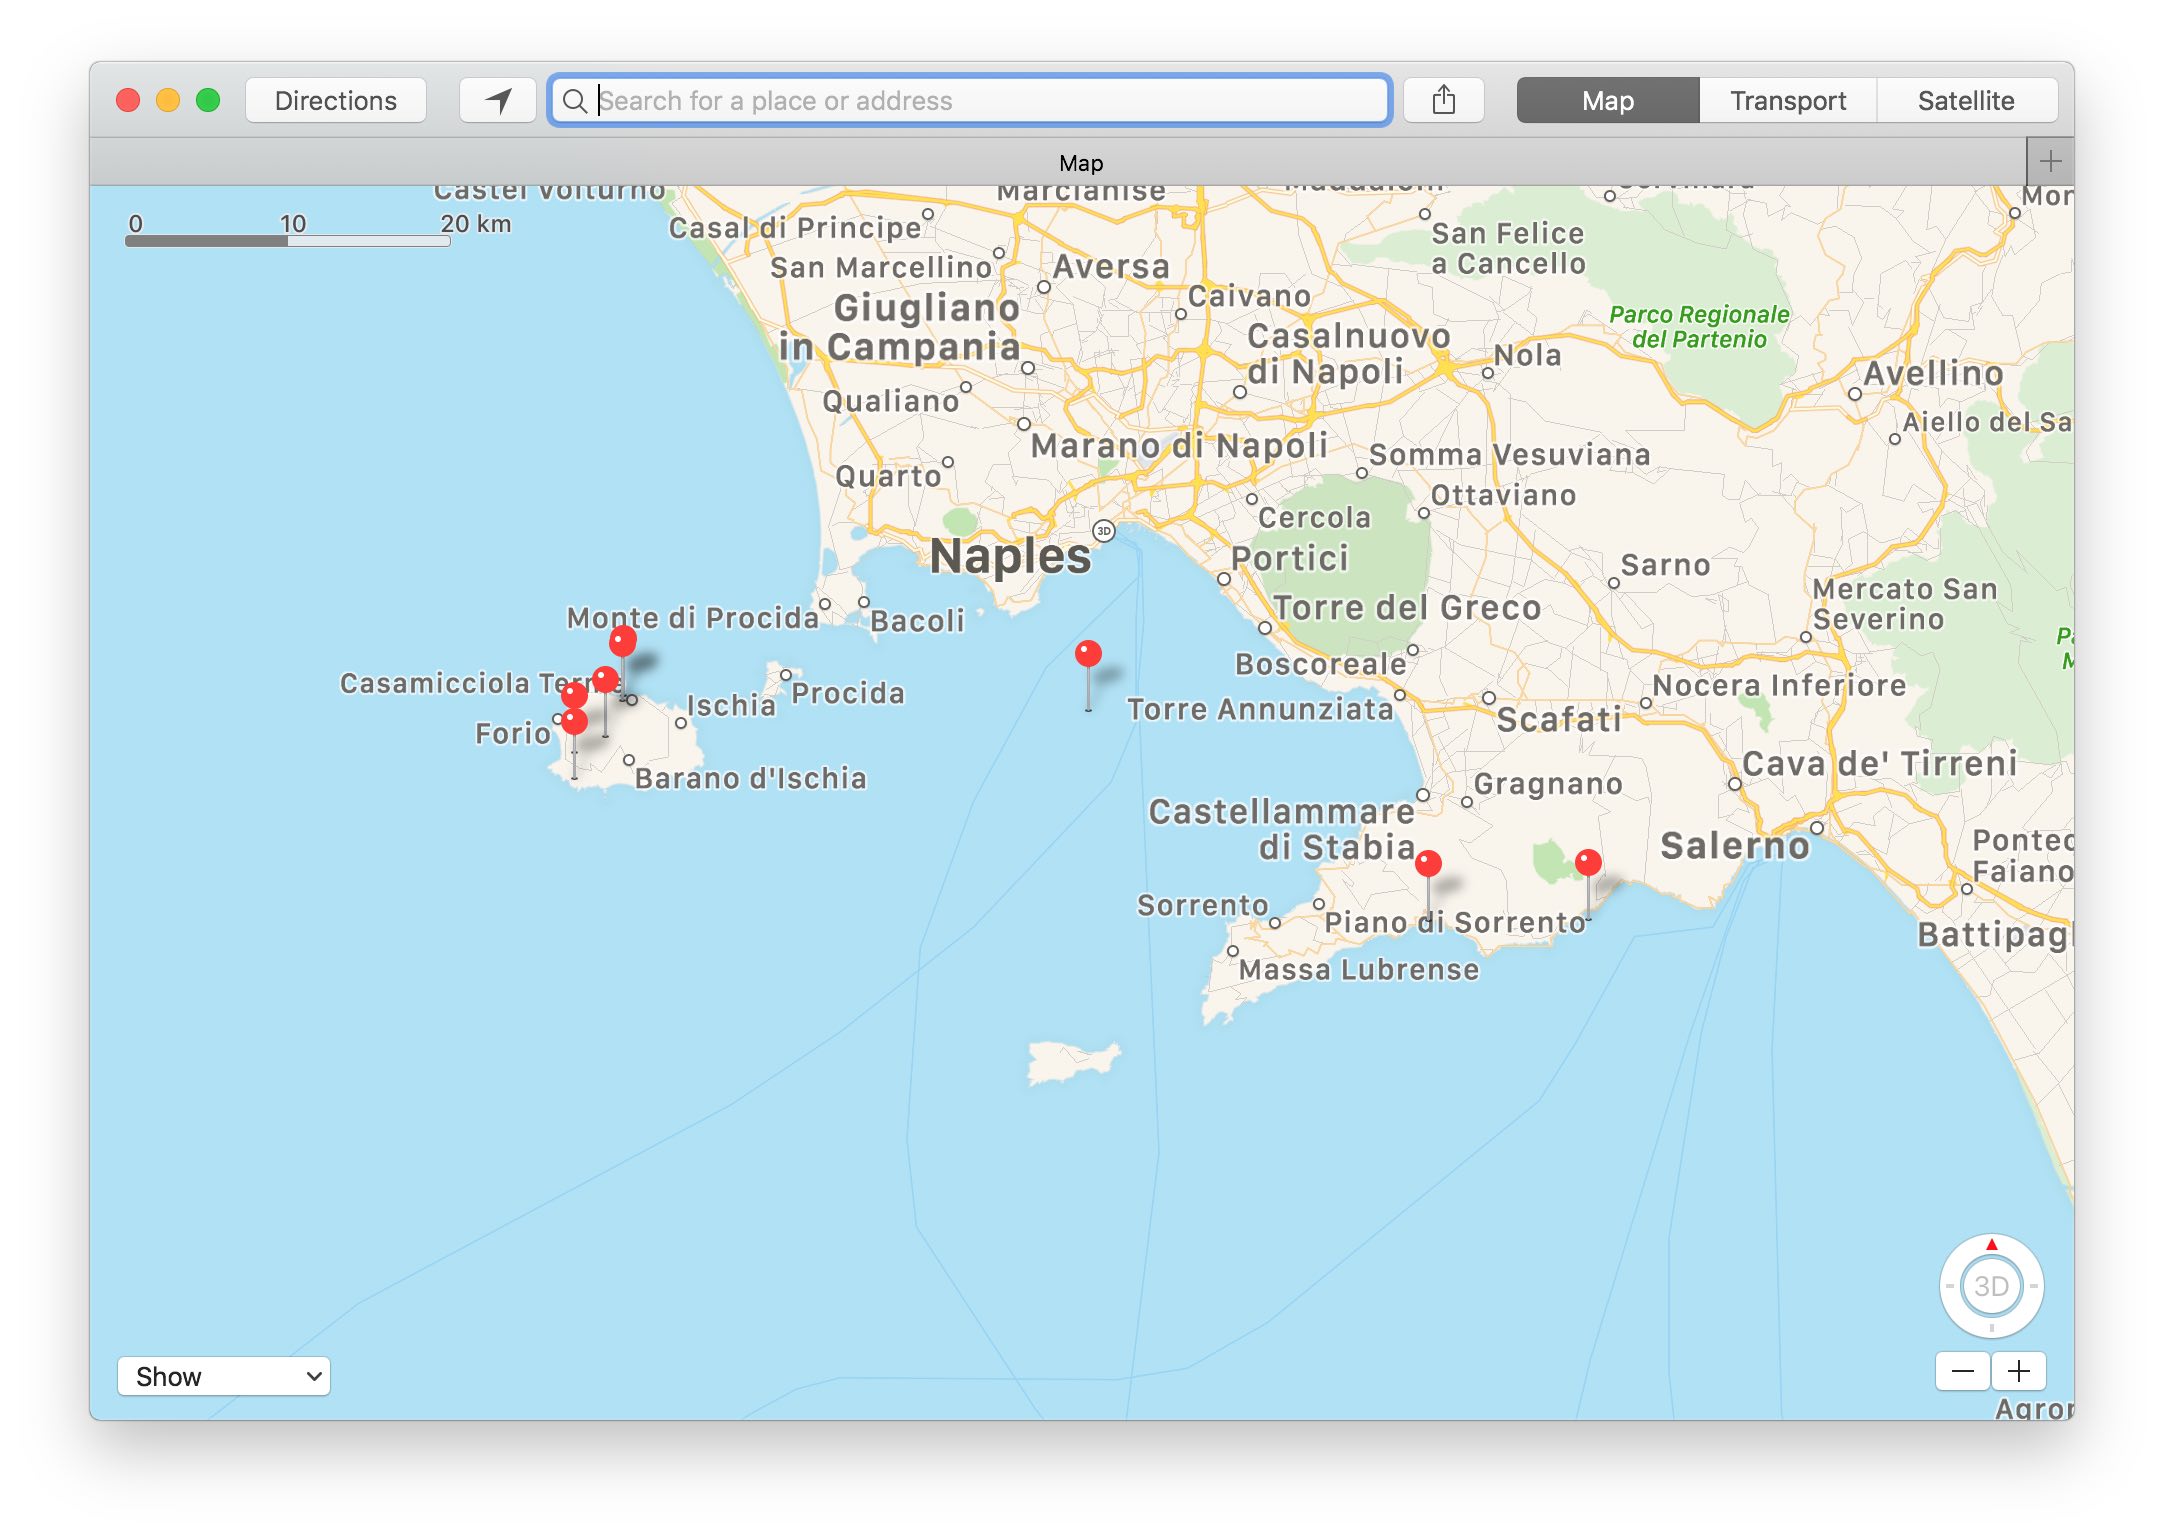
Task: Click the Directions button
Action: (x=336, y=100)
